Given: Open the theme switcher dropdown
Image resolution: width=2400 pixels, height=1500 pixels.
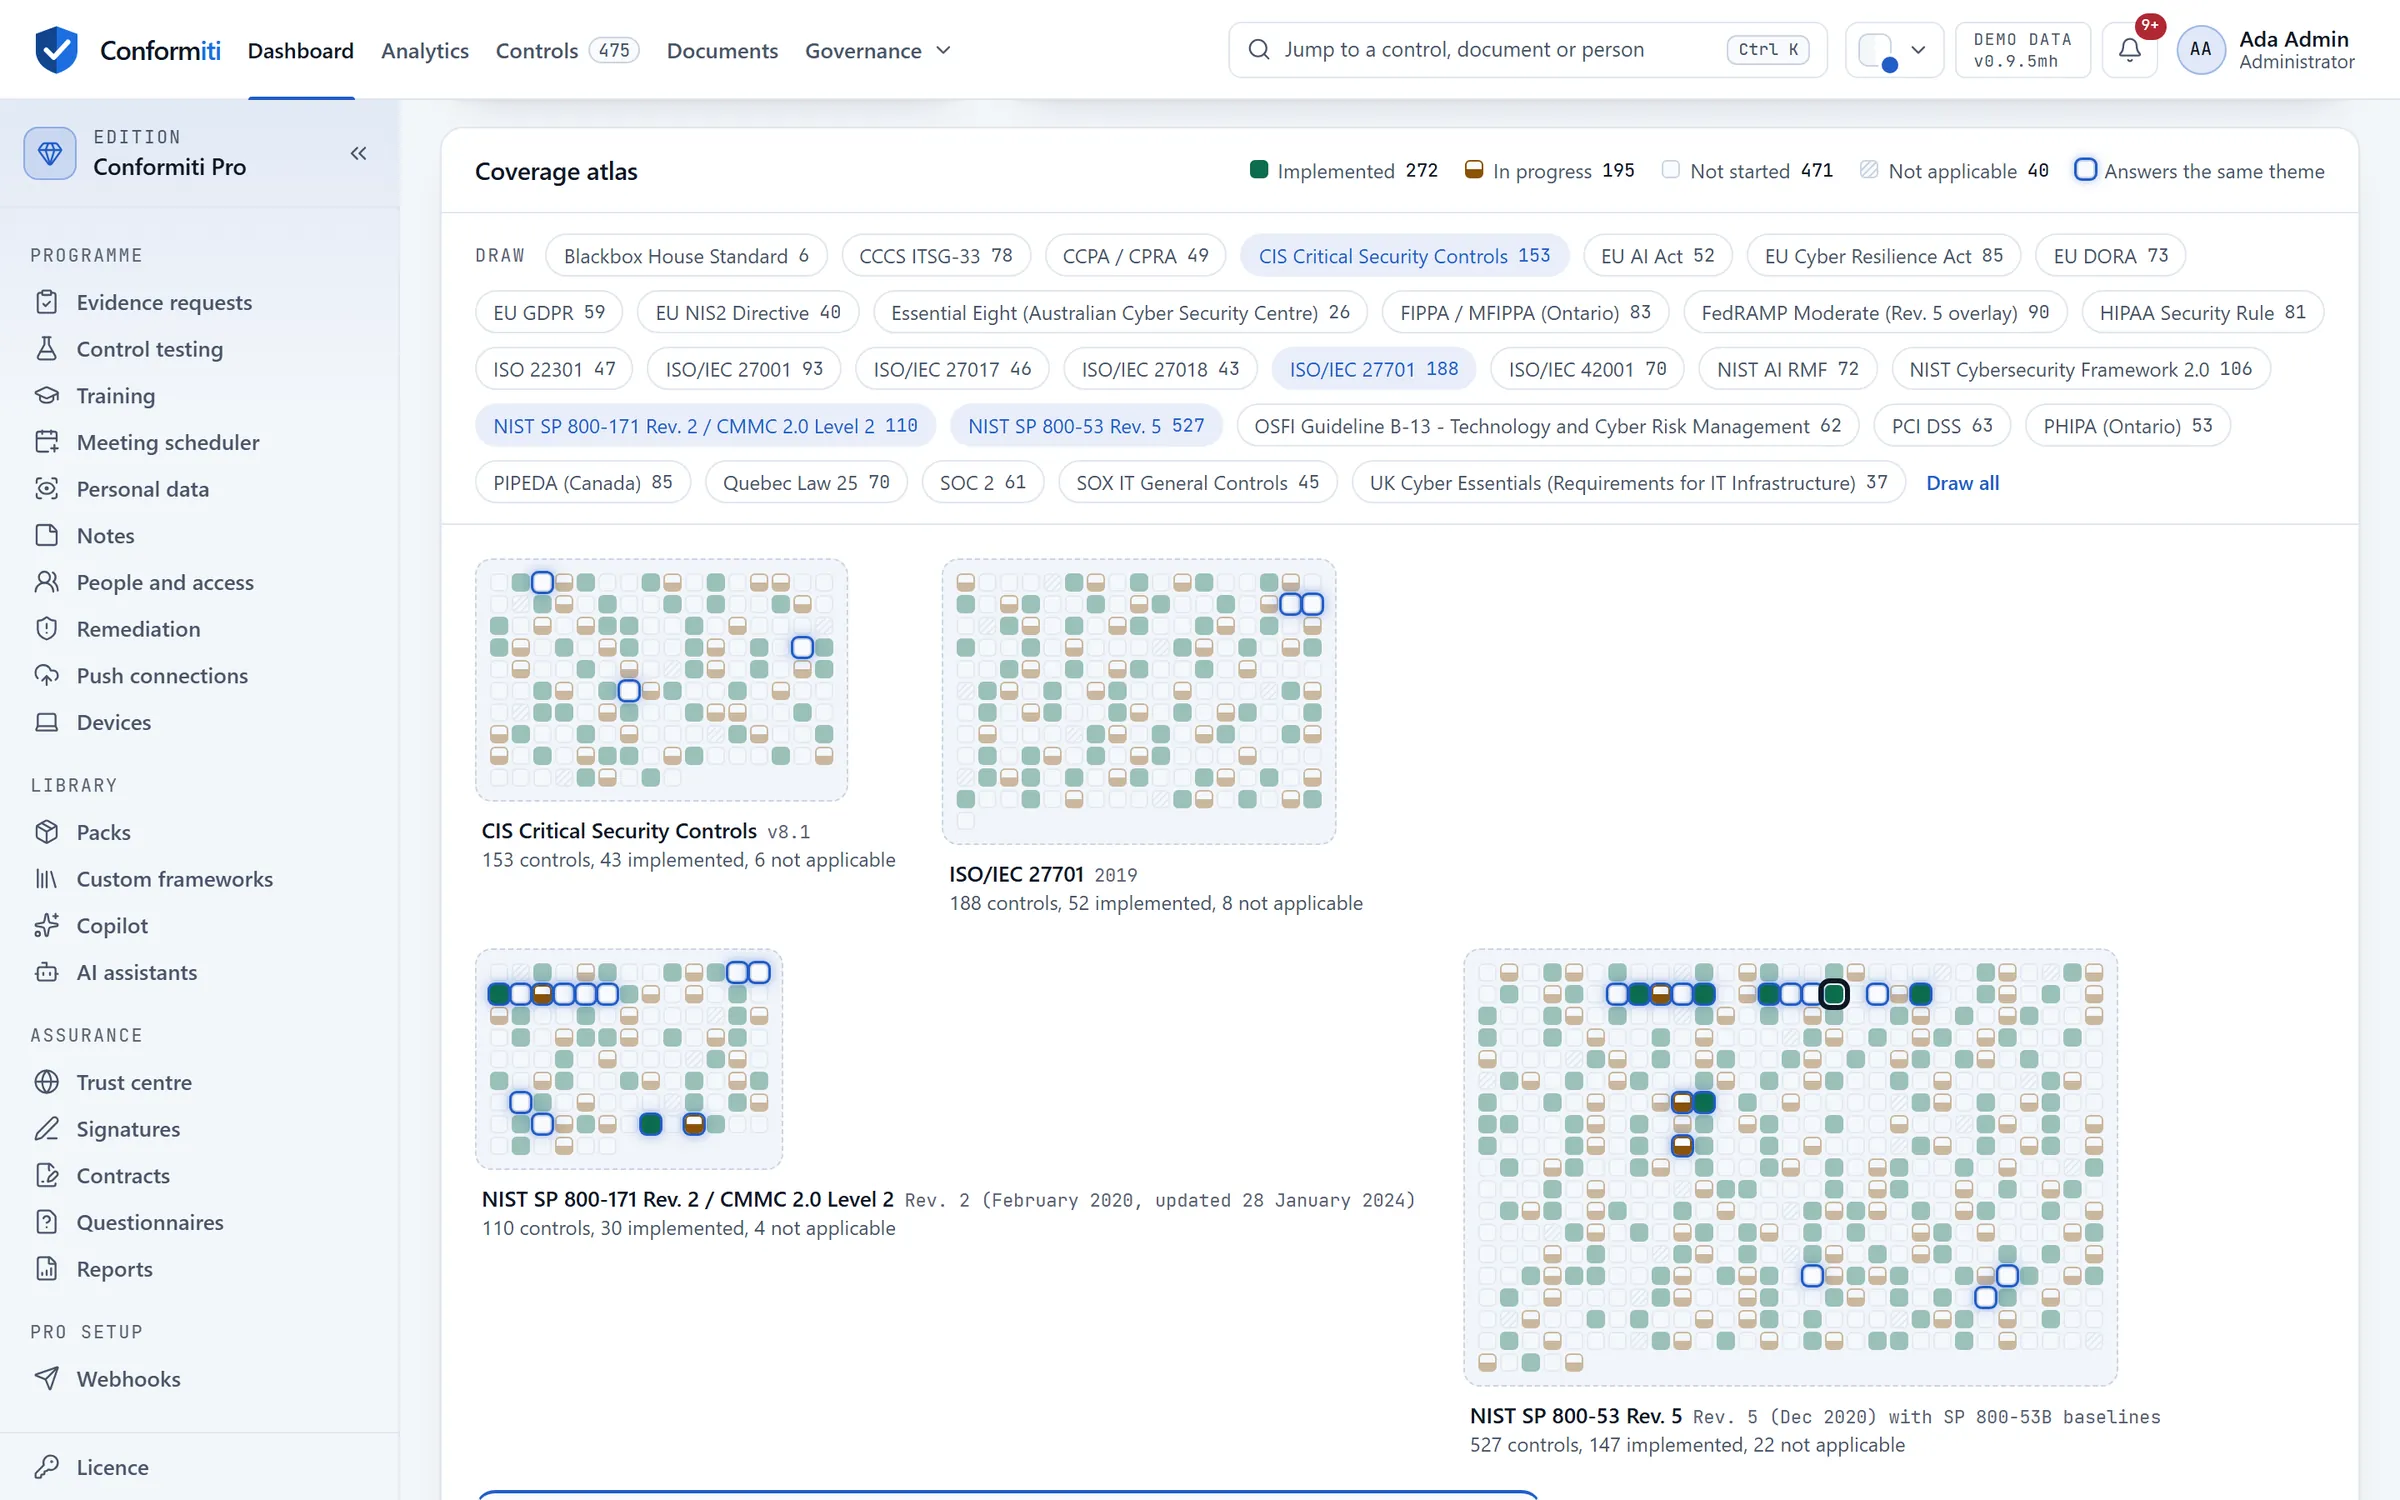Looking at the screenshot, I should [1893, 50].
